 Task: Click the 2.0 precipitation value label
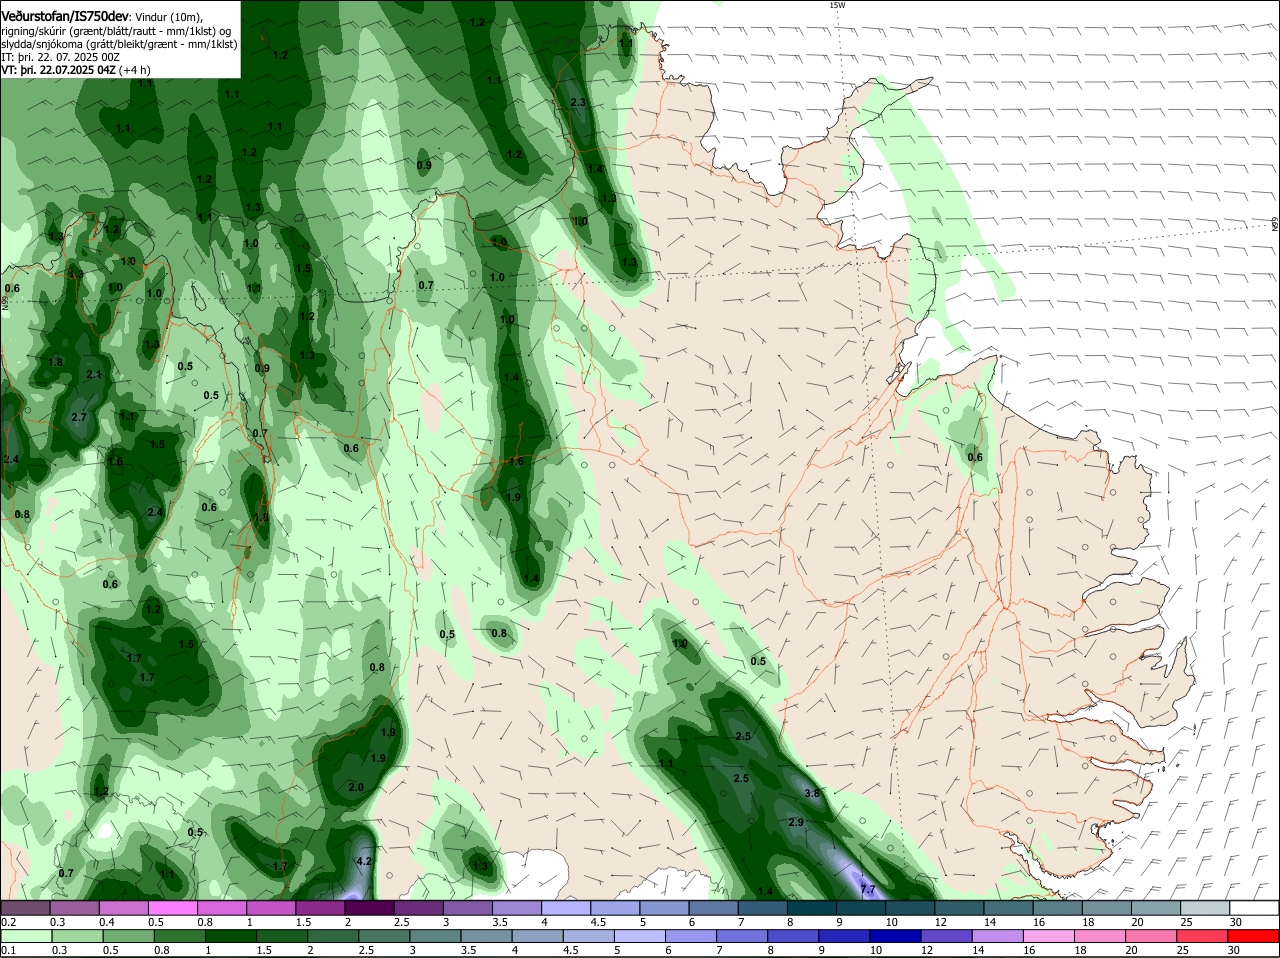[356, 787]
